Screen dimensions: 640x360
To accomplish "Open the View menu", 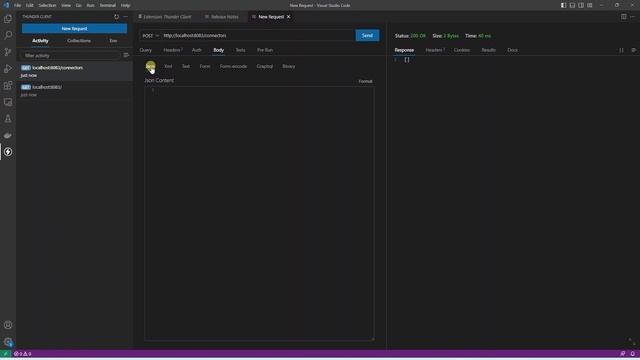I will click(66, 5).
